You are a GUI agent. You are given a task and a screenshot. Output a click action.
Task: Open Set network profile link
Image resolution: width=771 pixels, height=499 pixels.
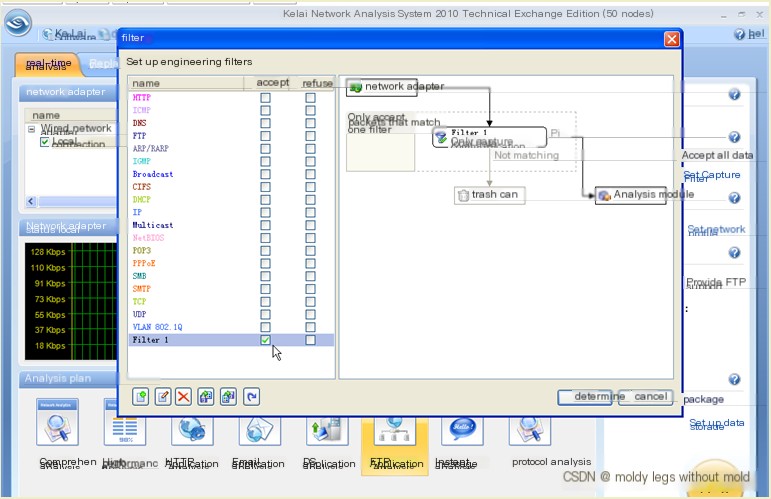716,230
